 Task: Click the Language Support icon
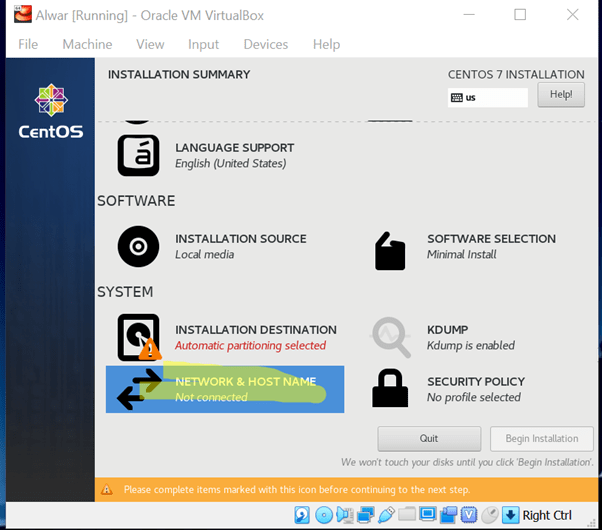tap(138, 155)
